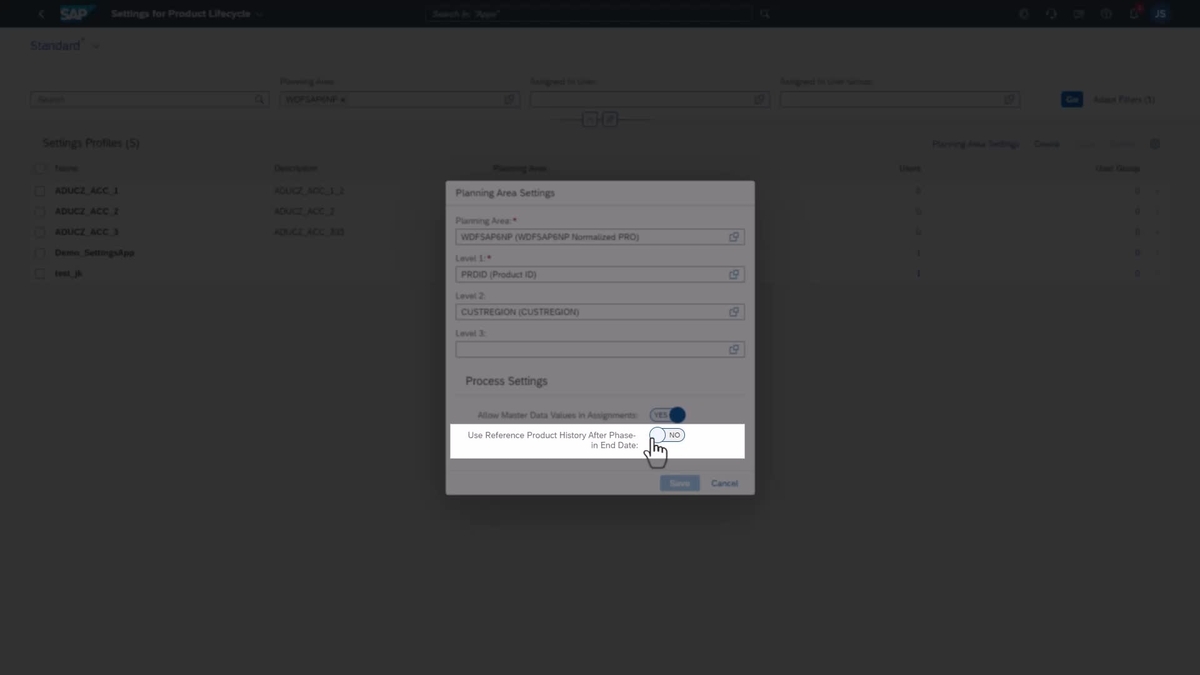
Task: Save the Planning Area Settings dialog
Action: [x=679, y=483]
